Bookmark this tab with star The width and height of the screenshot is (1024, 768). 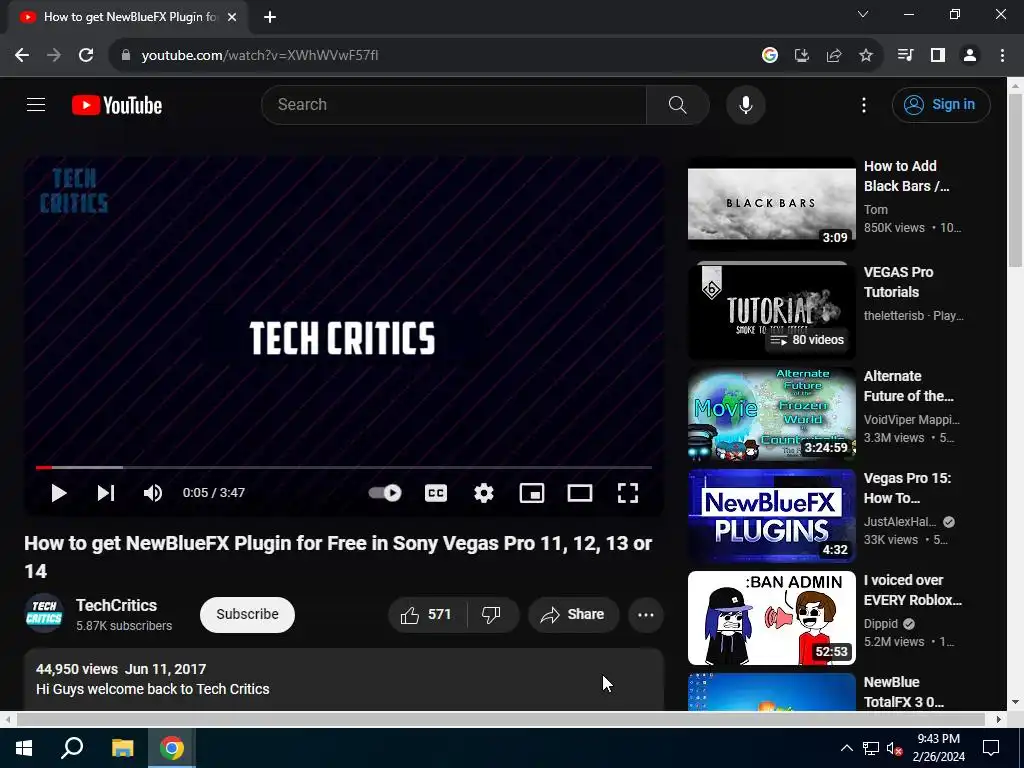[x=866, y=56]
